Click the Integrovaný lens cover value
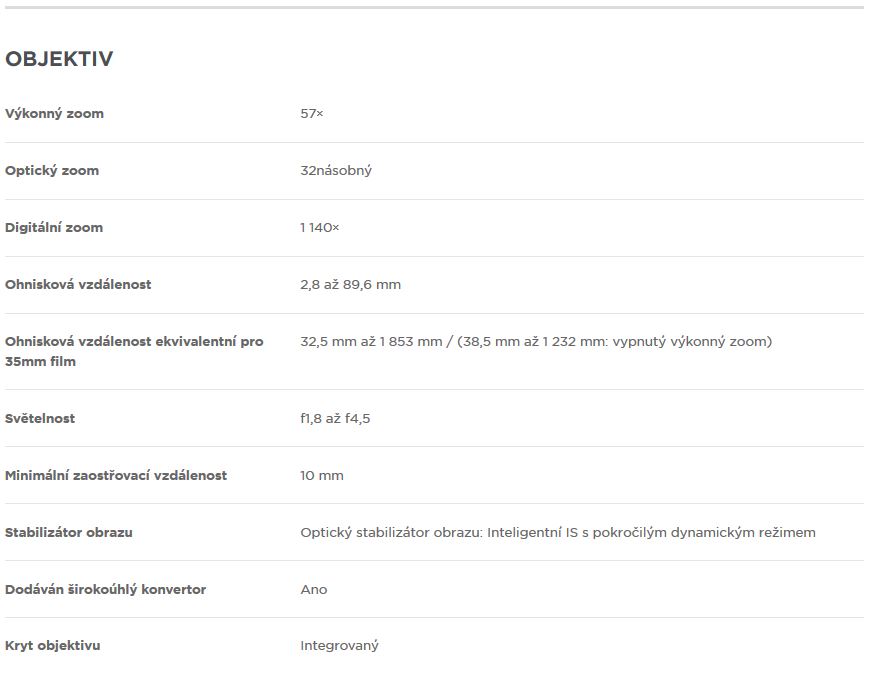 tap(339, 645)
